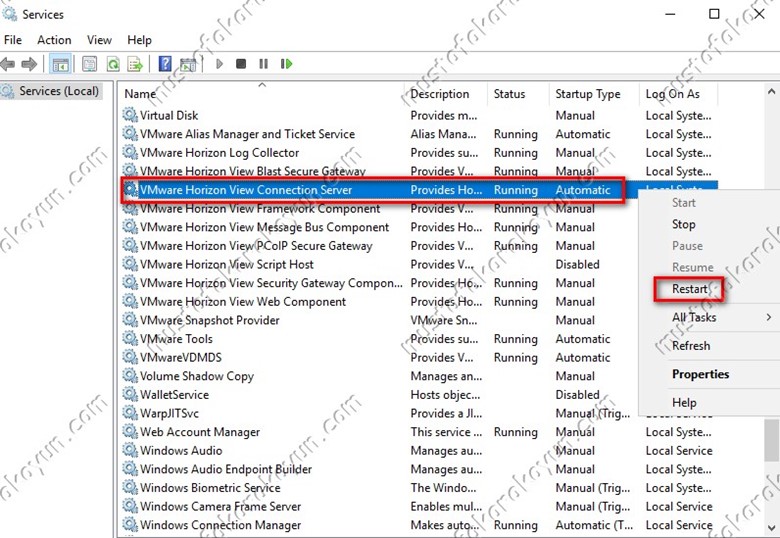Click the Restart Service toolbar icon
The image size is (780, 538).
tap(287, 64)
